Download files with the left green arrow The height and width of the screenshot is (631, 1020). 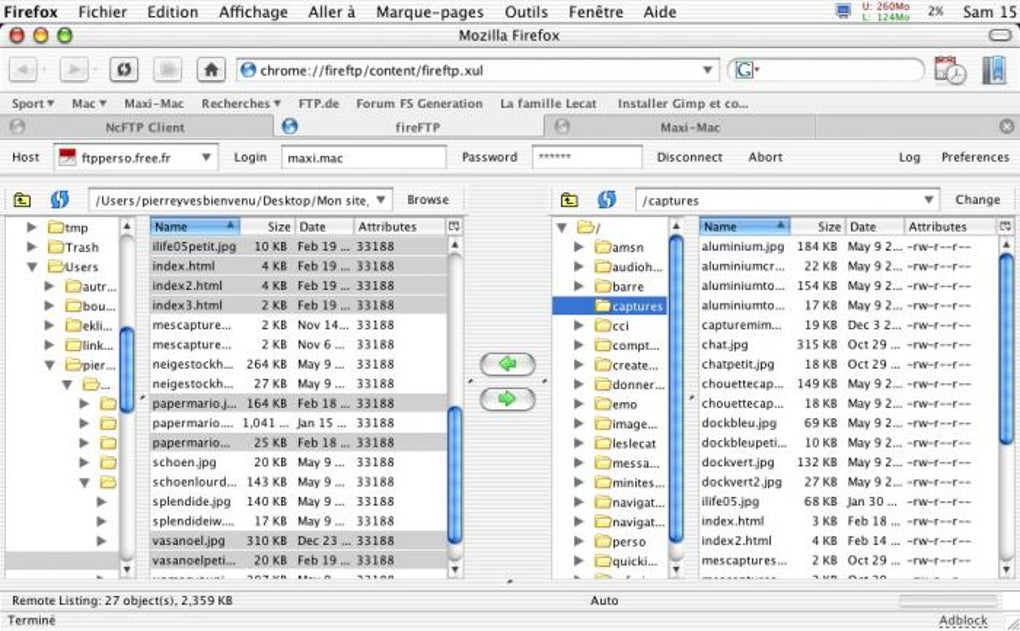click(x=507, y=364)
